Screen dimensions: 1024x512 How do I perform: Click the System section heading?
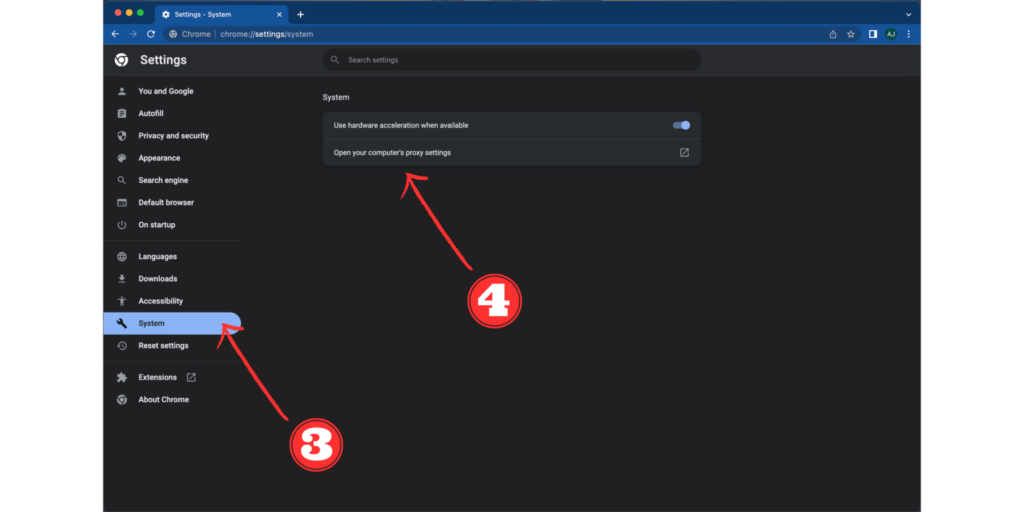(336, 97)
